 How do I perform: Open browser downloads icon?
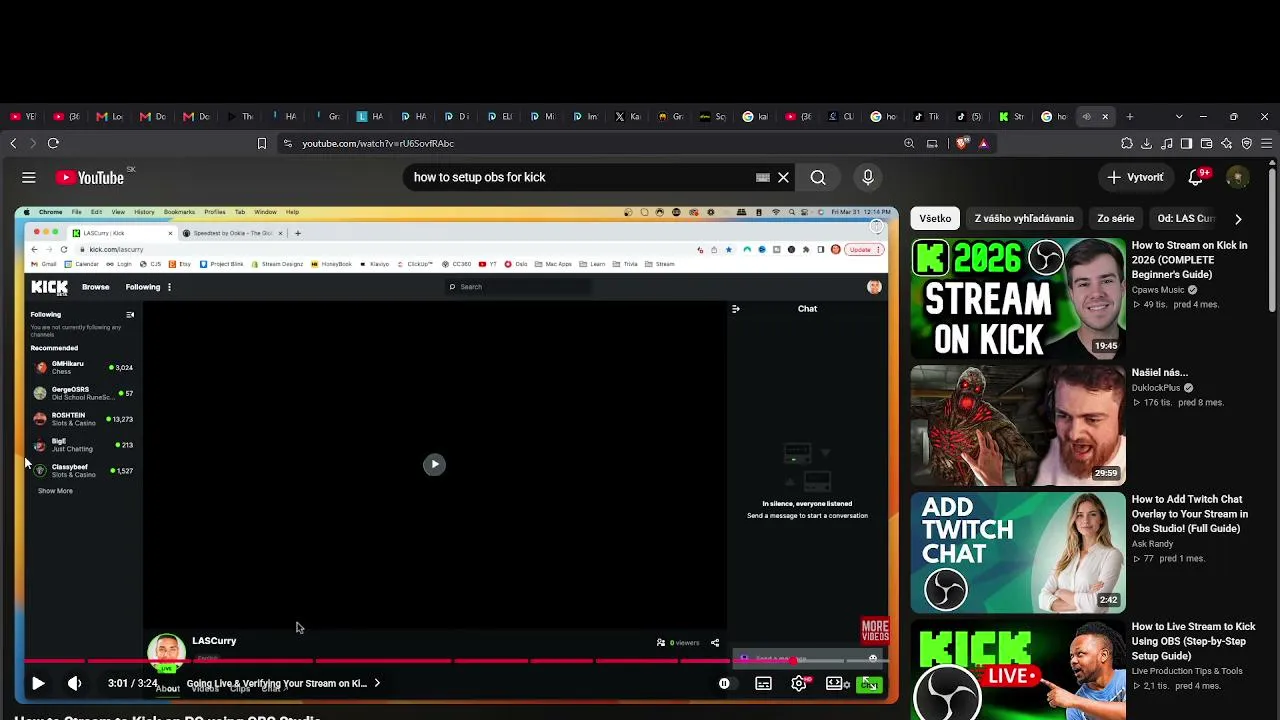click(x=1147, y=144)
